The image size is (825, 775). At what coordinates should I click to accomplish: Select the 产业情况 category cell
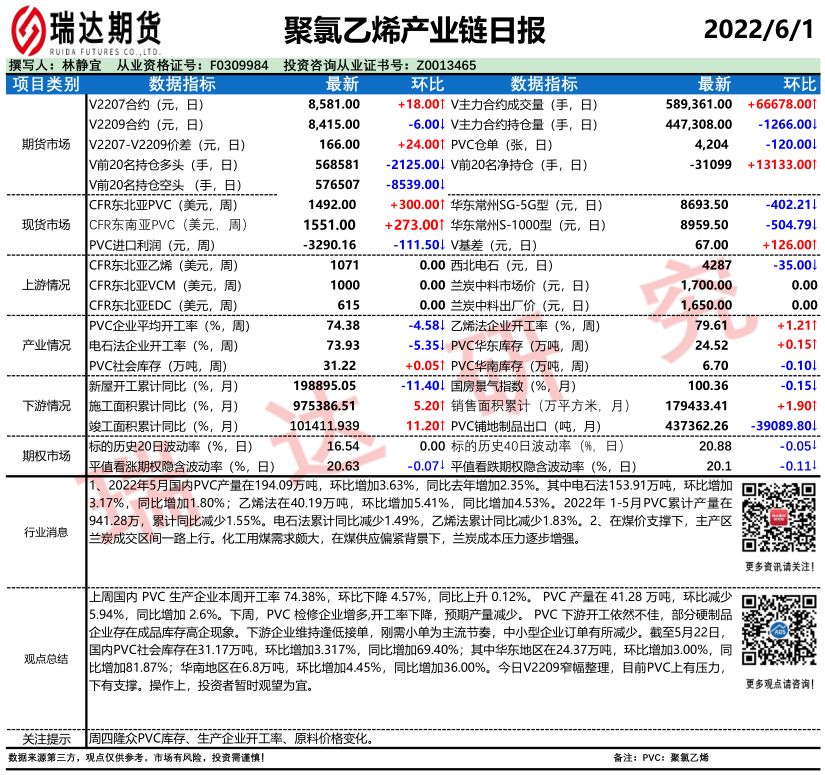45,345
